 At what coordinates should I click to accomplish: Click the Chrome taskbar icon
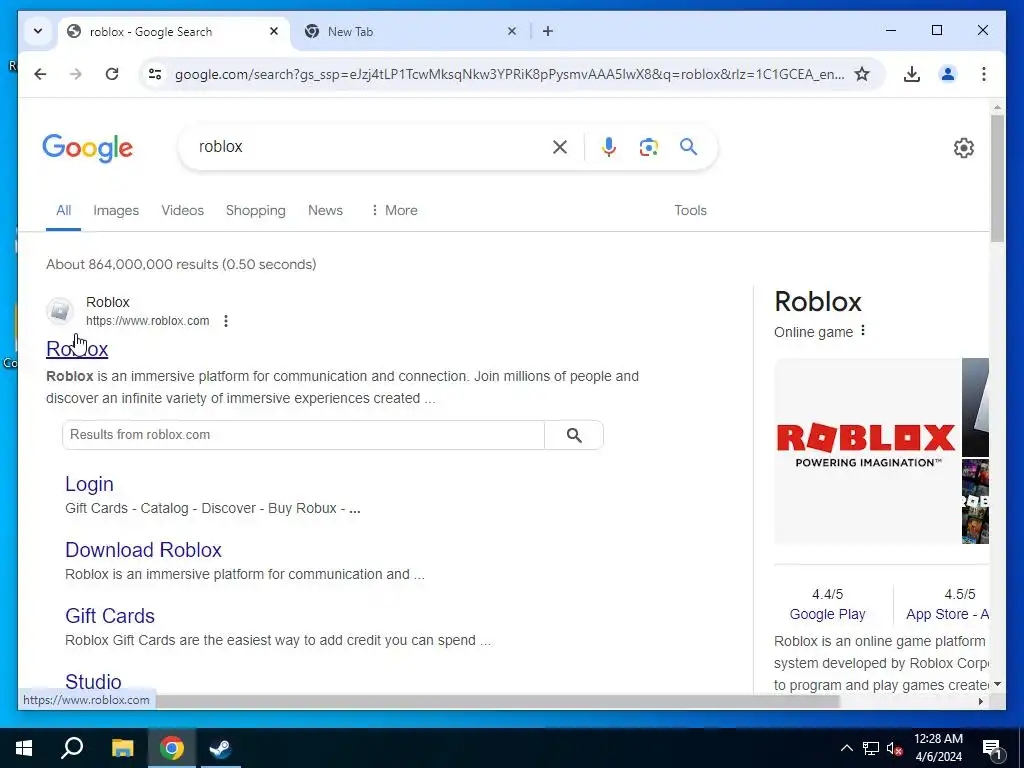click(172, 748)
